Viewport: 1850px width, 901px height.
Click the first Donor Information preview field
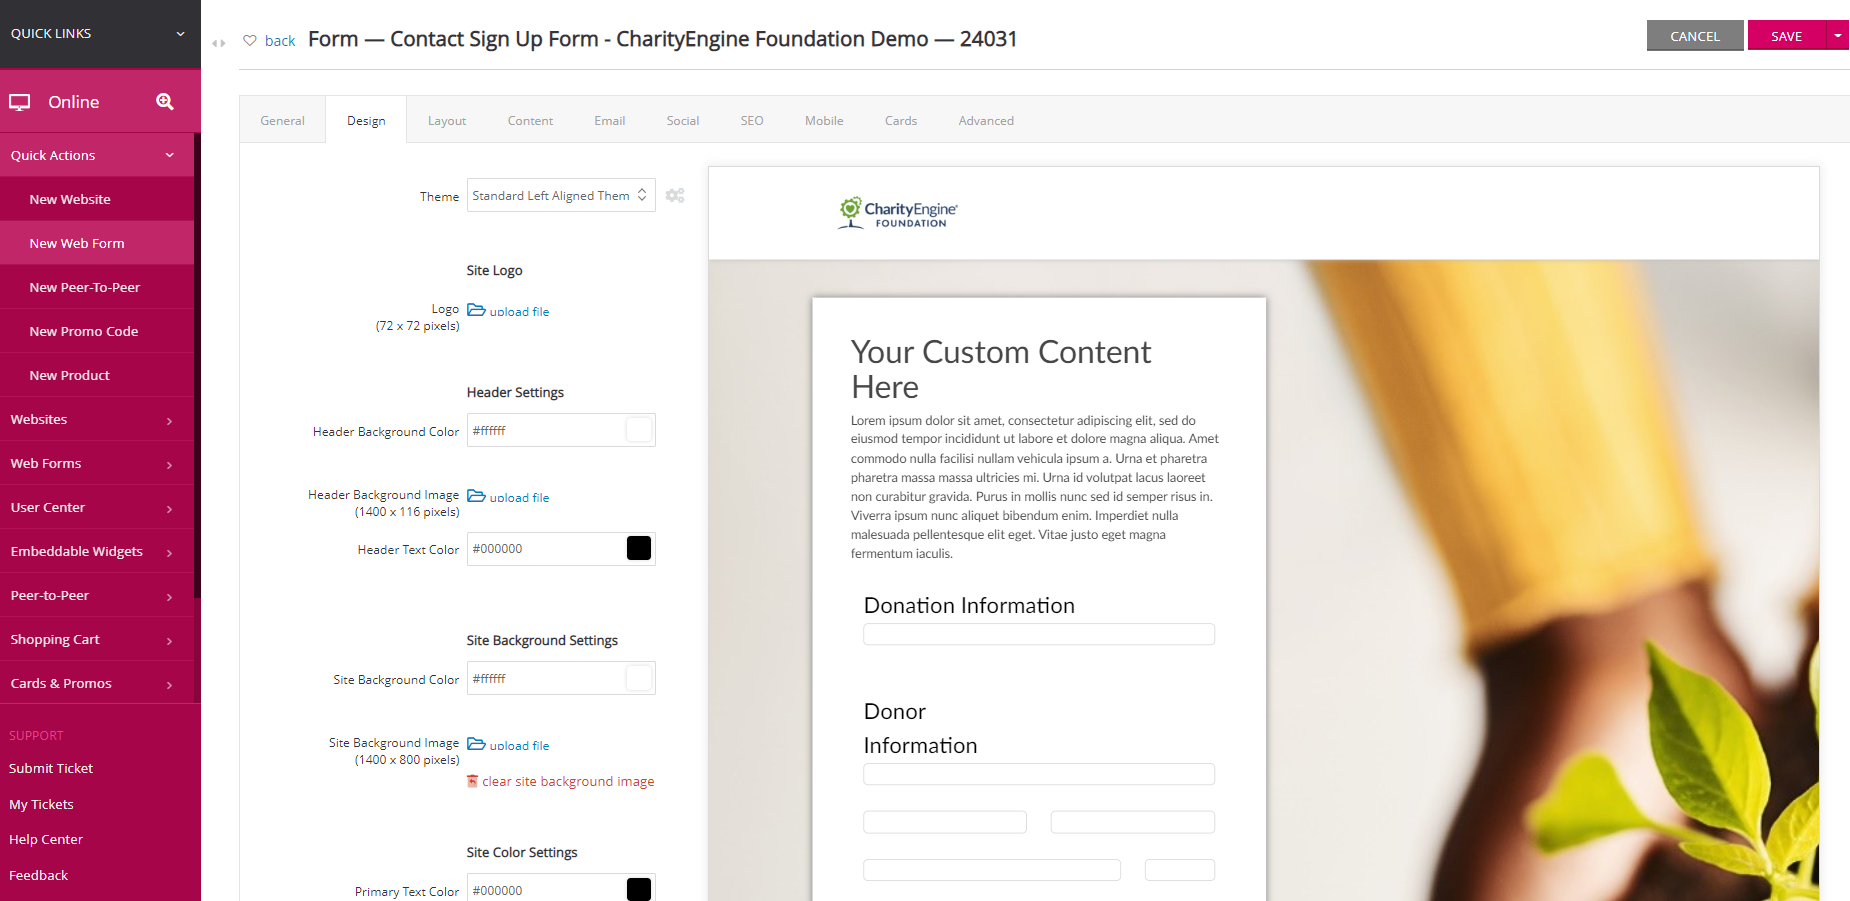[x=1039, y=774]
